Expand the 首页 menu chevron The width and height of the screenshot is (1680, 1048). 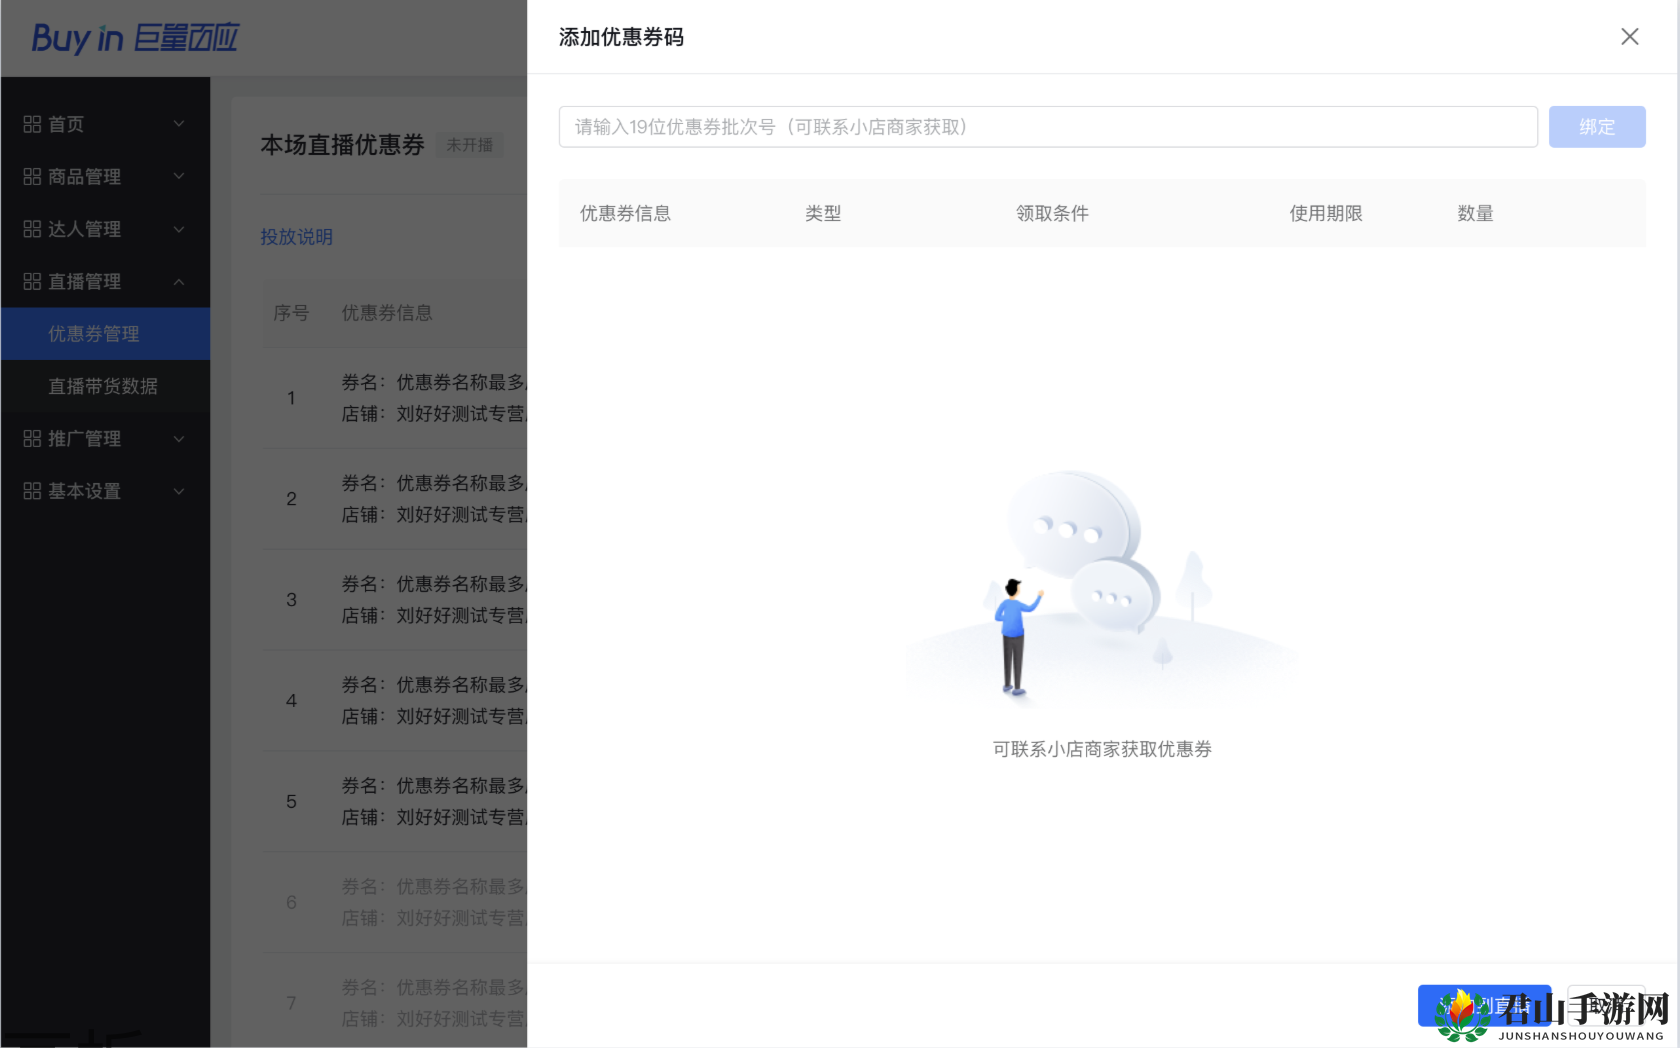click(x=179, y=124)
